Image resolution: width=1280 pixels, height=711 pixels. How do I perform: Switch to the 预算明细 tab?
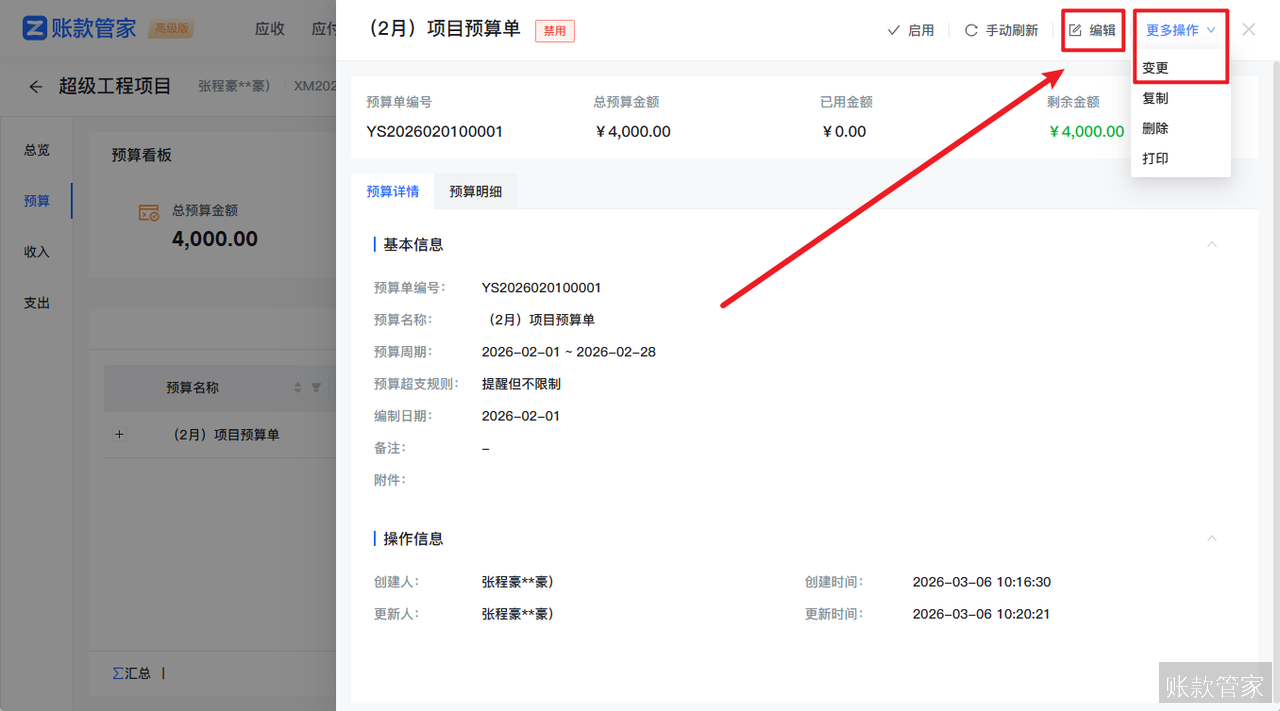(475, 191)
